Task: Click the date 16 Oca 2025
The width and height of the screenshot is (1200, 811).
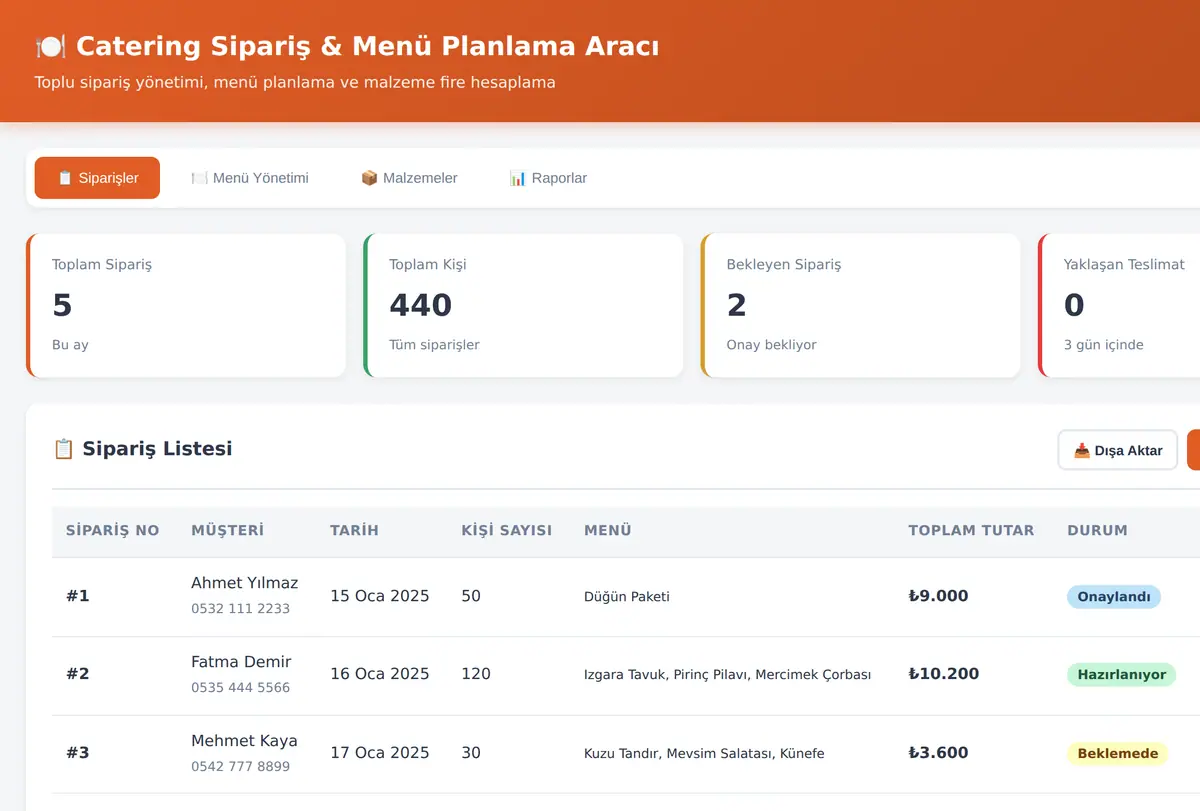Action: coord(380,674)
